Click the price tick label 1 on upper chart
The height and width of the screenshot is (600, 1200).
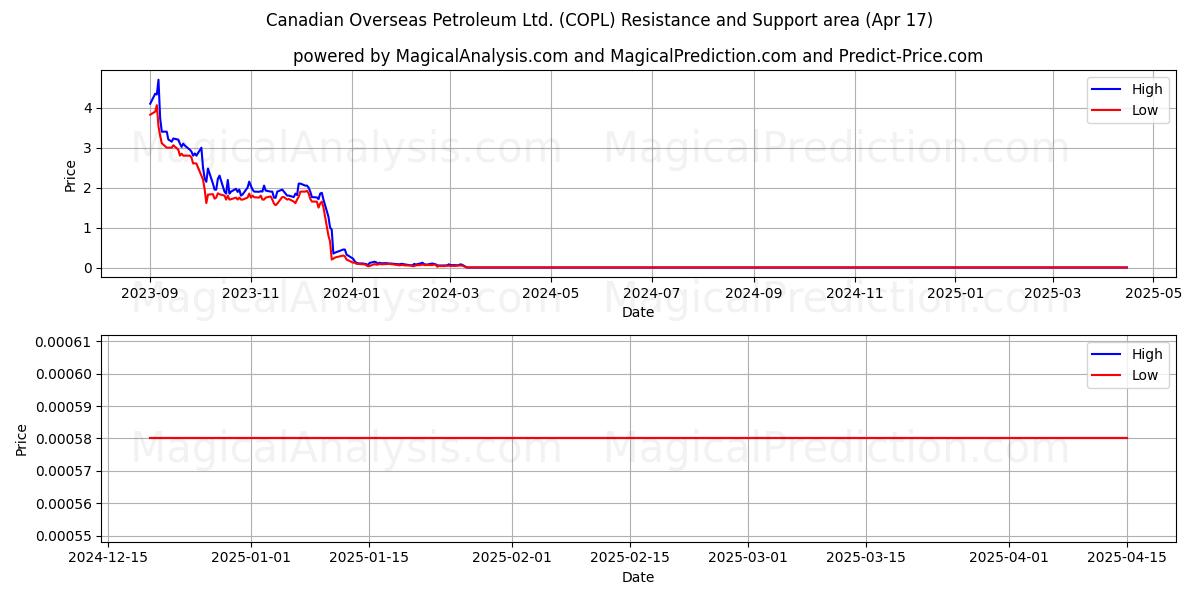(89, 228)
